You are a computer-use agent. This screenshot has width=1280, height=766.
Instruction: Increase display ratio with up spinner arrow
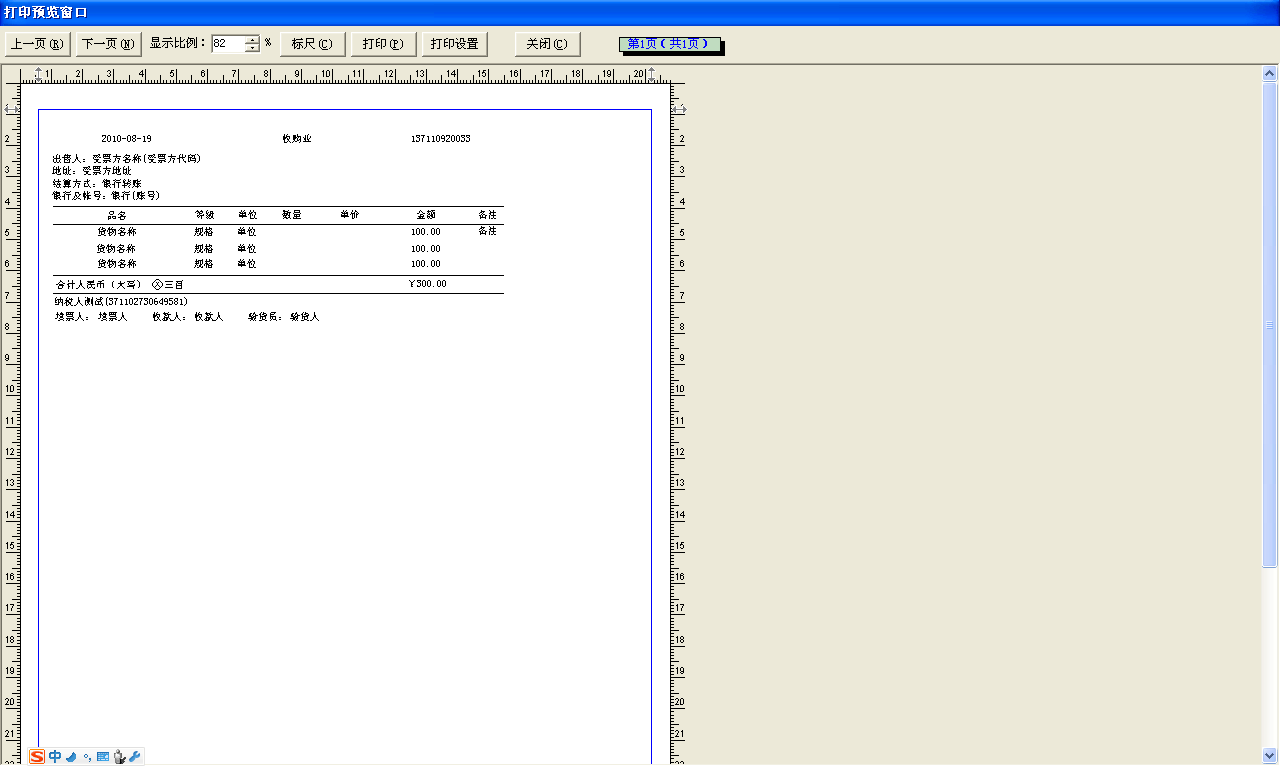tap(252, 40)
